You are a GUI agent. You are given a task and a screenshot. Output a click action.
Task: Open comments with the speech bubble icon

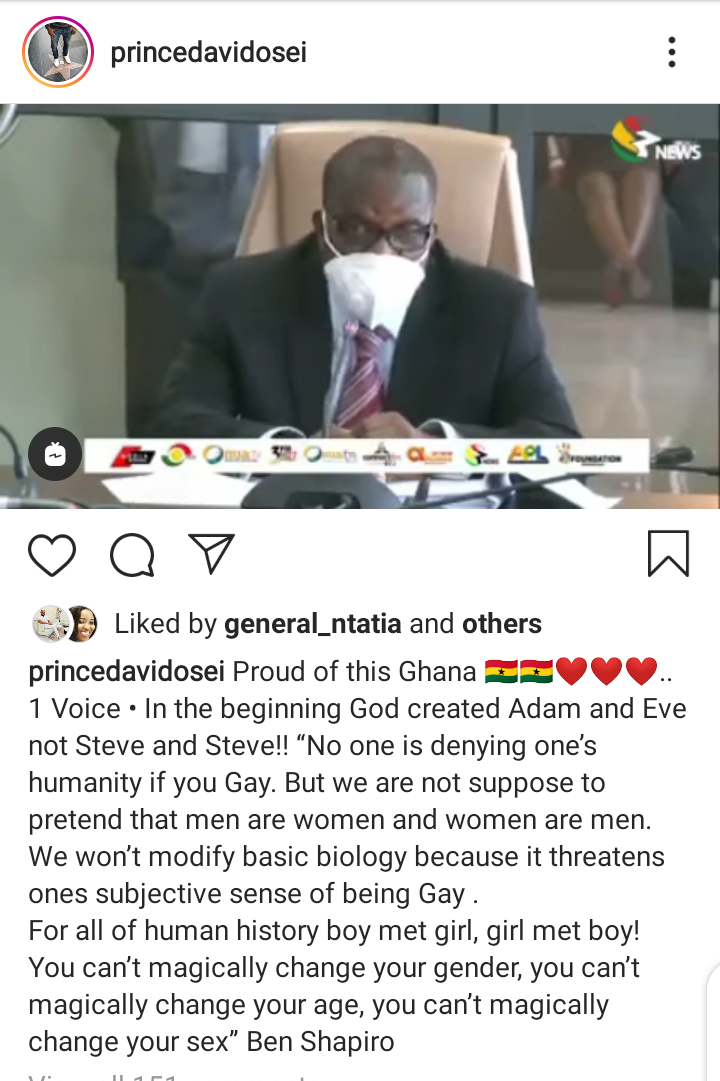(x=132, y=554)
